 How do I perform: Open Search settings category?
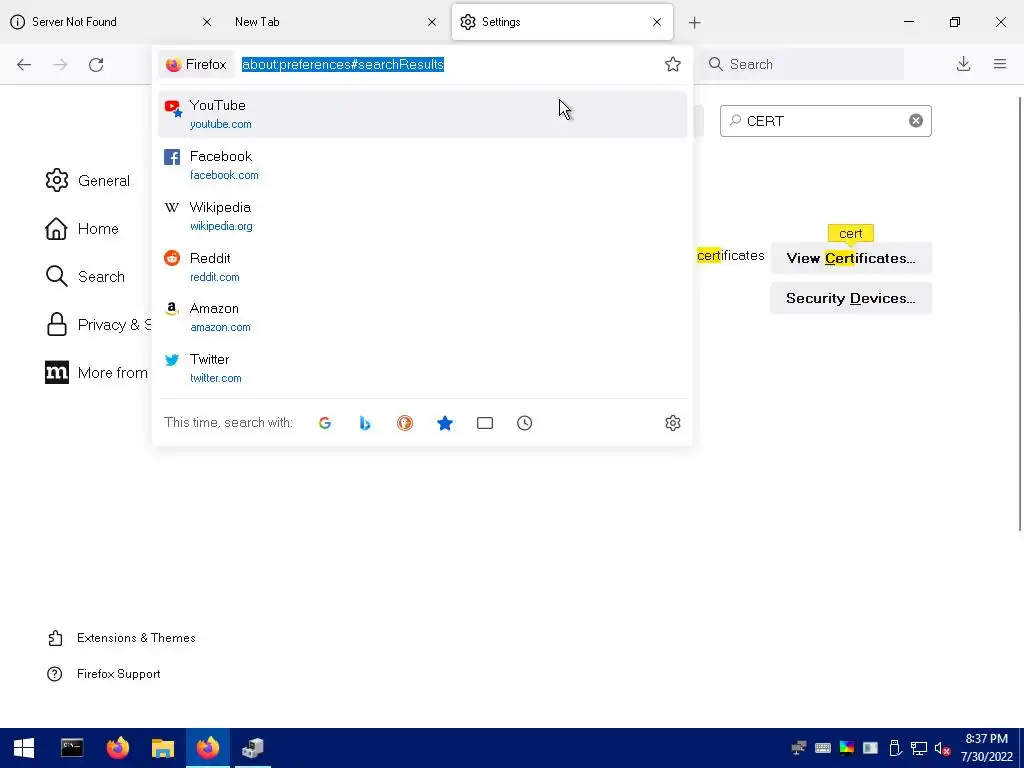[85, 277]
